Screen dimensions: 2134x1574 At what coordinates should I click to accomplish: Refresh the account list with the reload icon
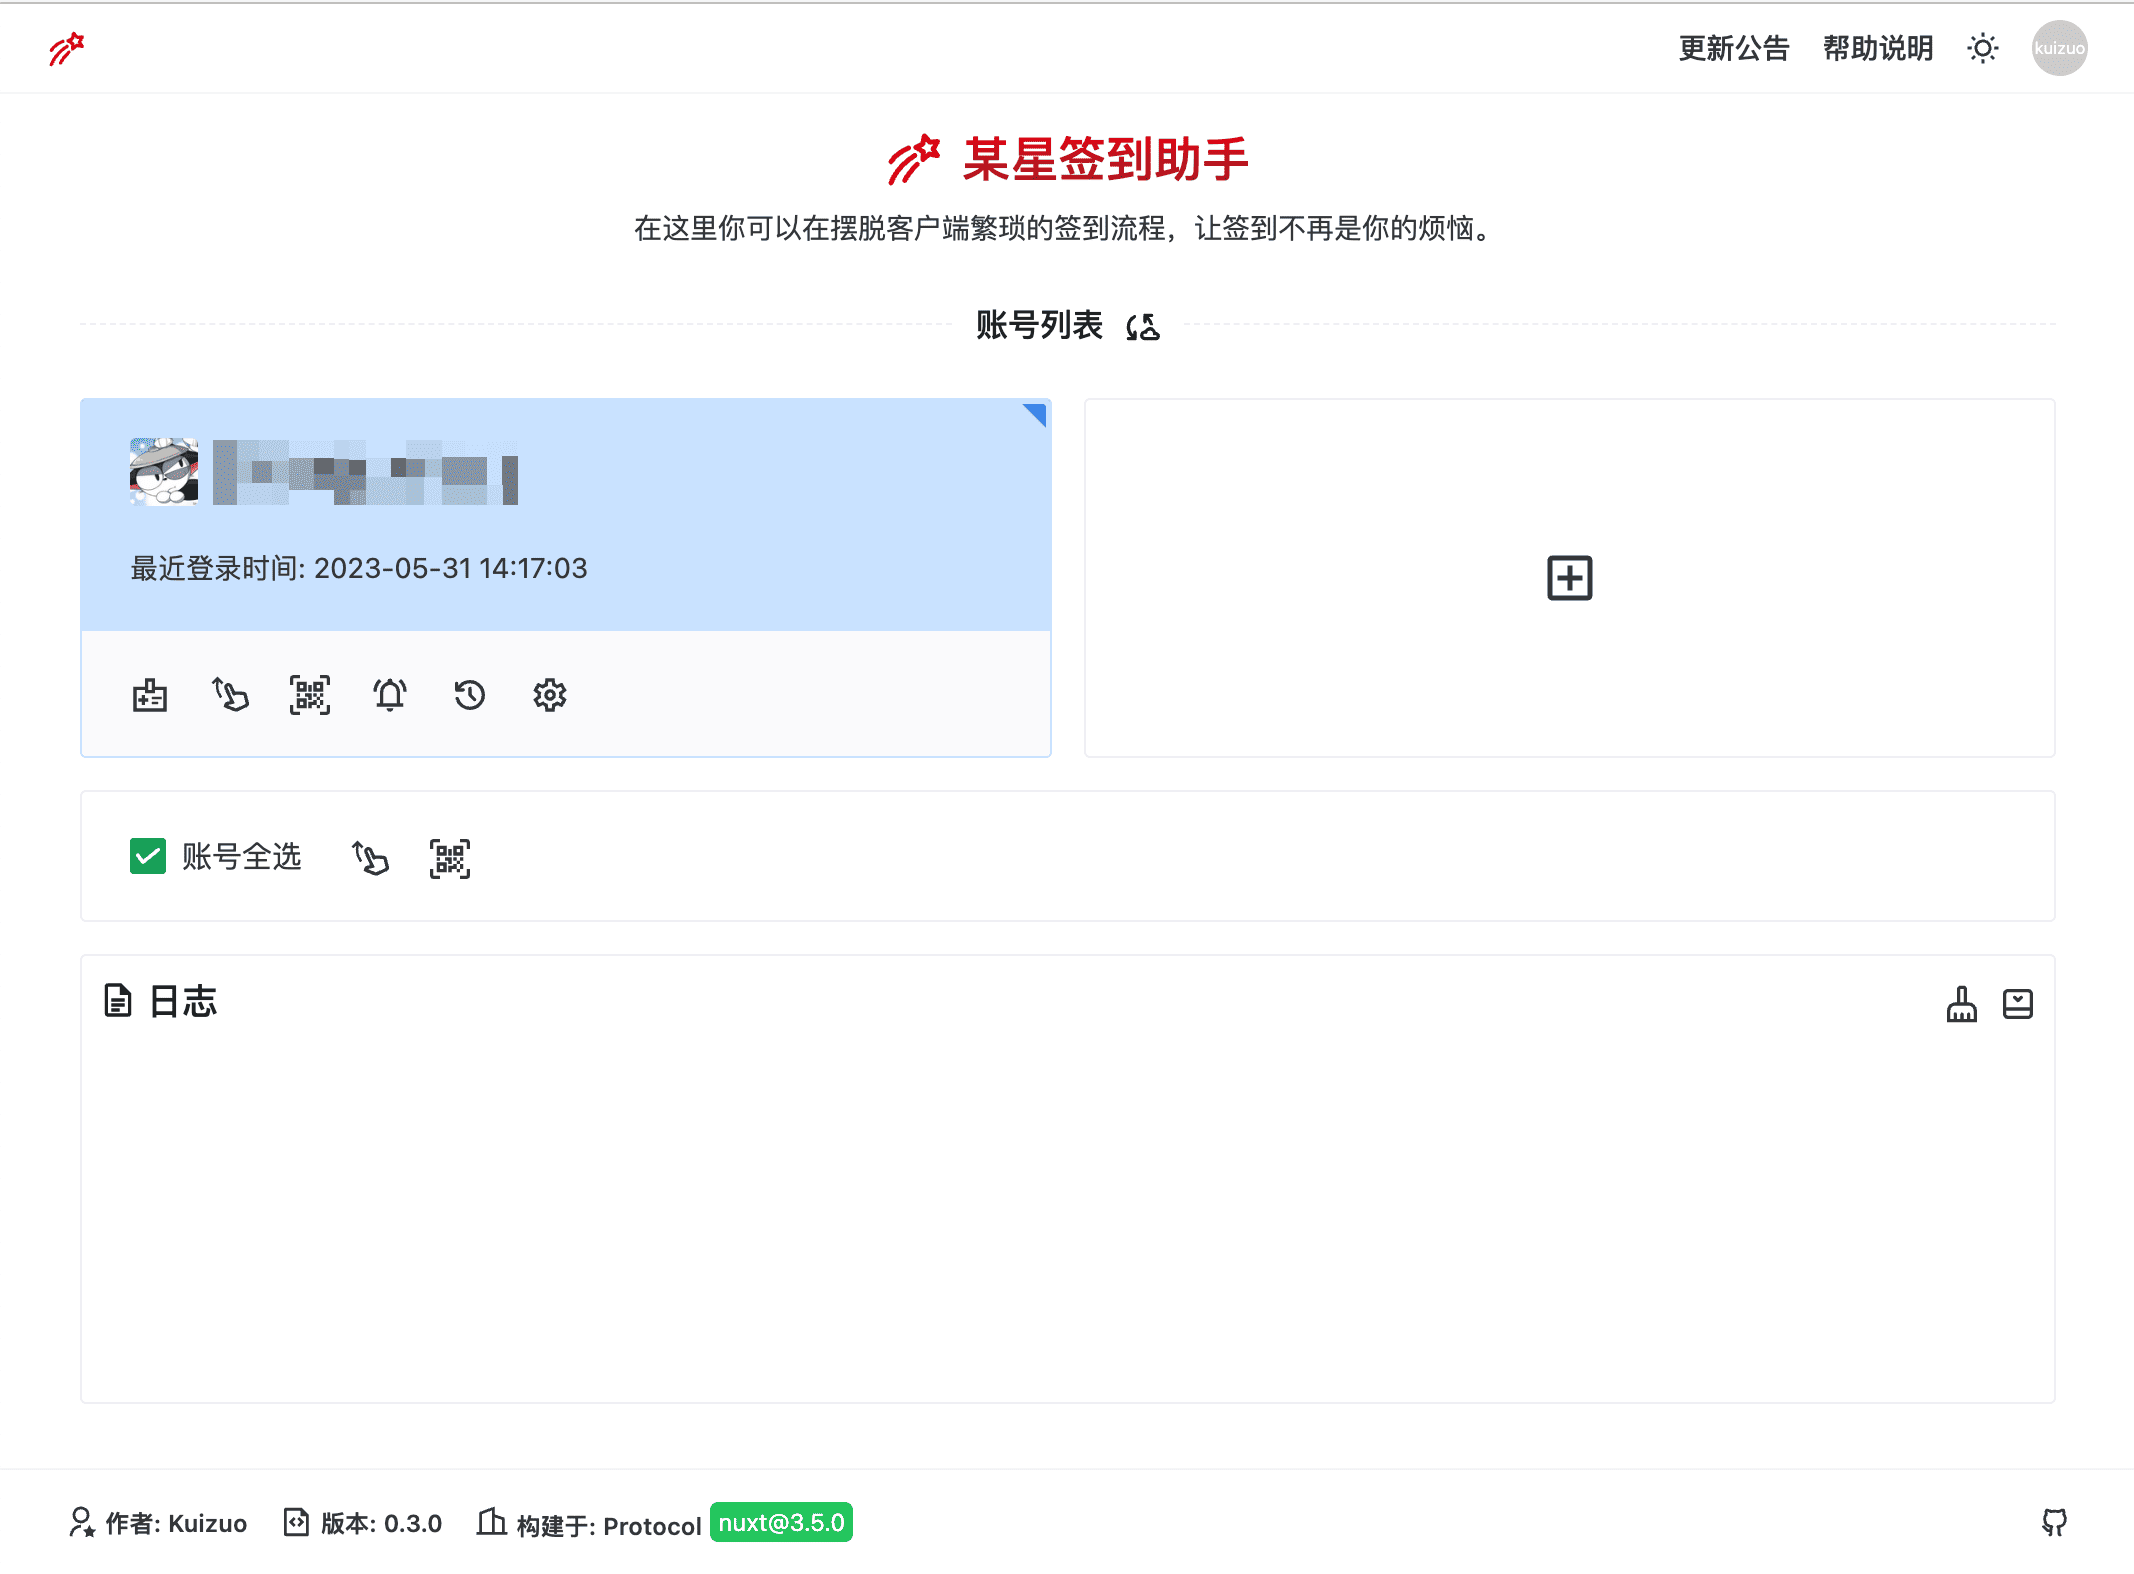click(x=1143, y=324)
